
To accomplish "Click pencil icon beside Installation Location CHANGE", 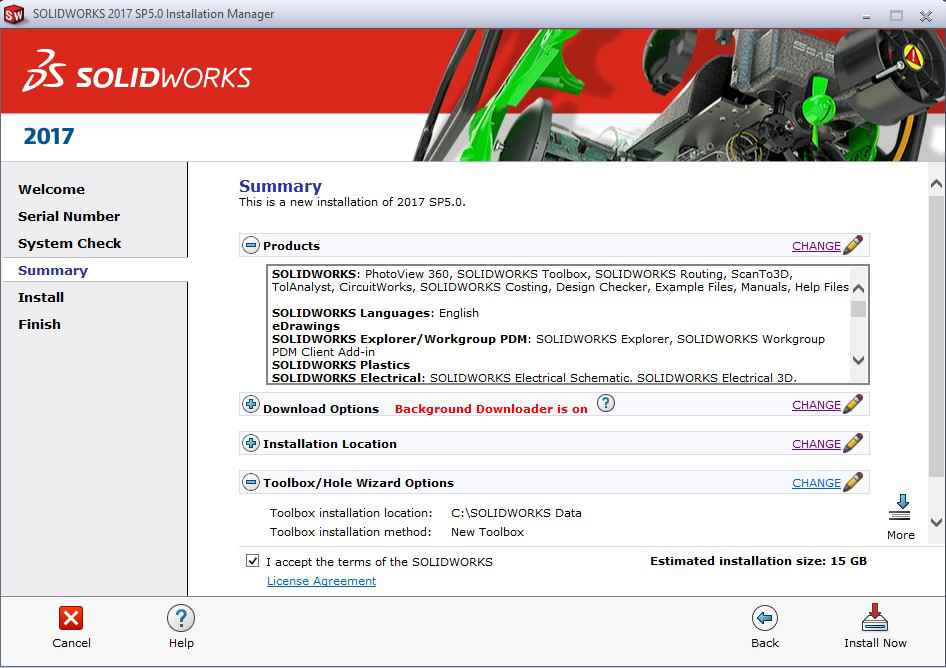I will pyautogui.click(x=853, y=443).
